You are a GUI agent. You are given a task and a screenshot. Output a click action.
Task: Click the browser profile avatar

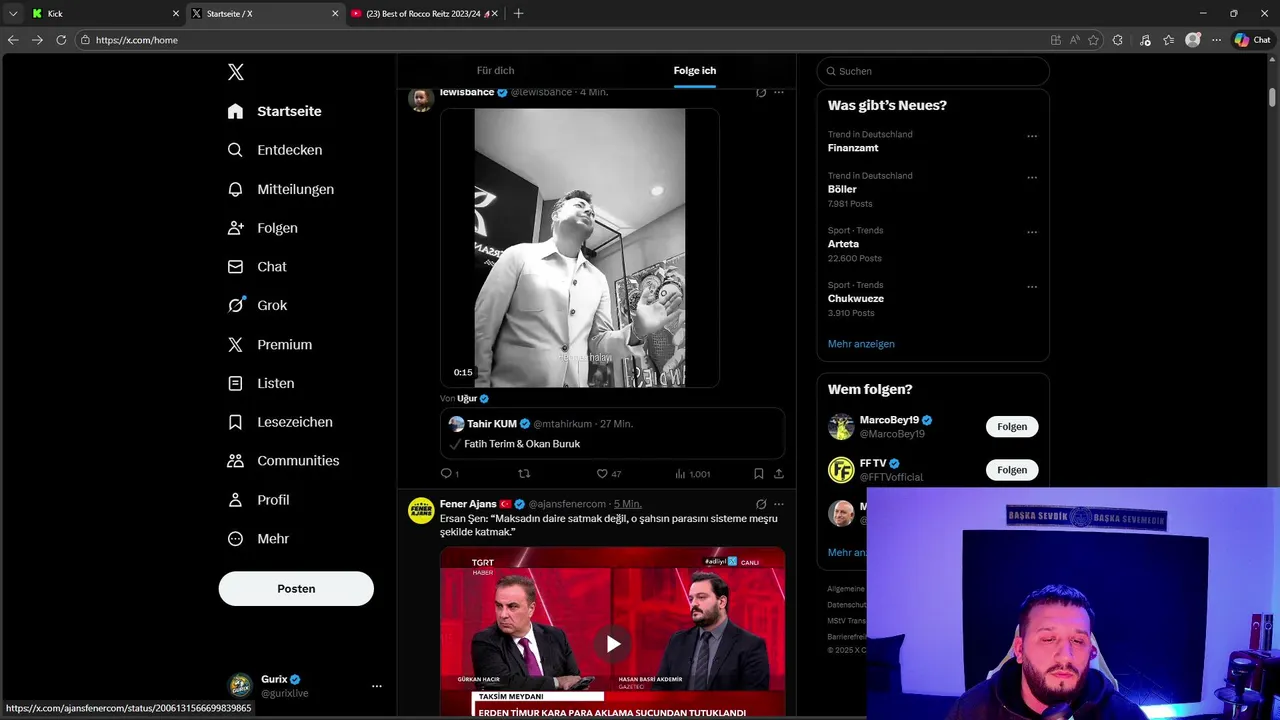[1193, 40]
